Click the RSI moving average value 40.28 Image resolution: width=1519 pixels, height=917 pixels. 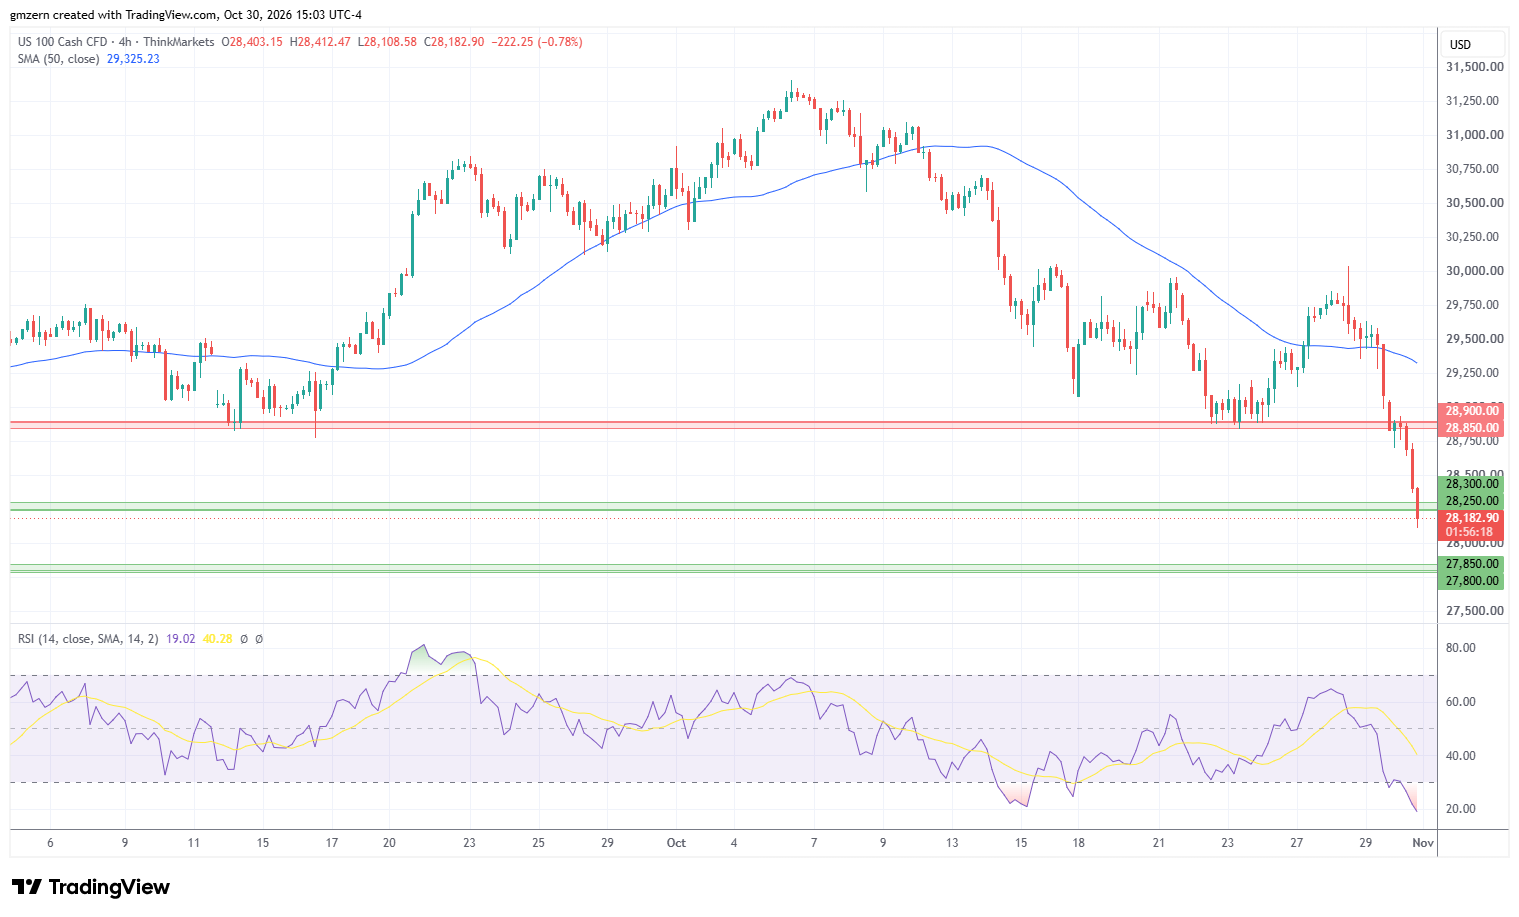pos(217,639)
